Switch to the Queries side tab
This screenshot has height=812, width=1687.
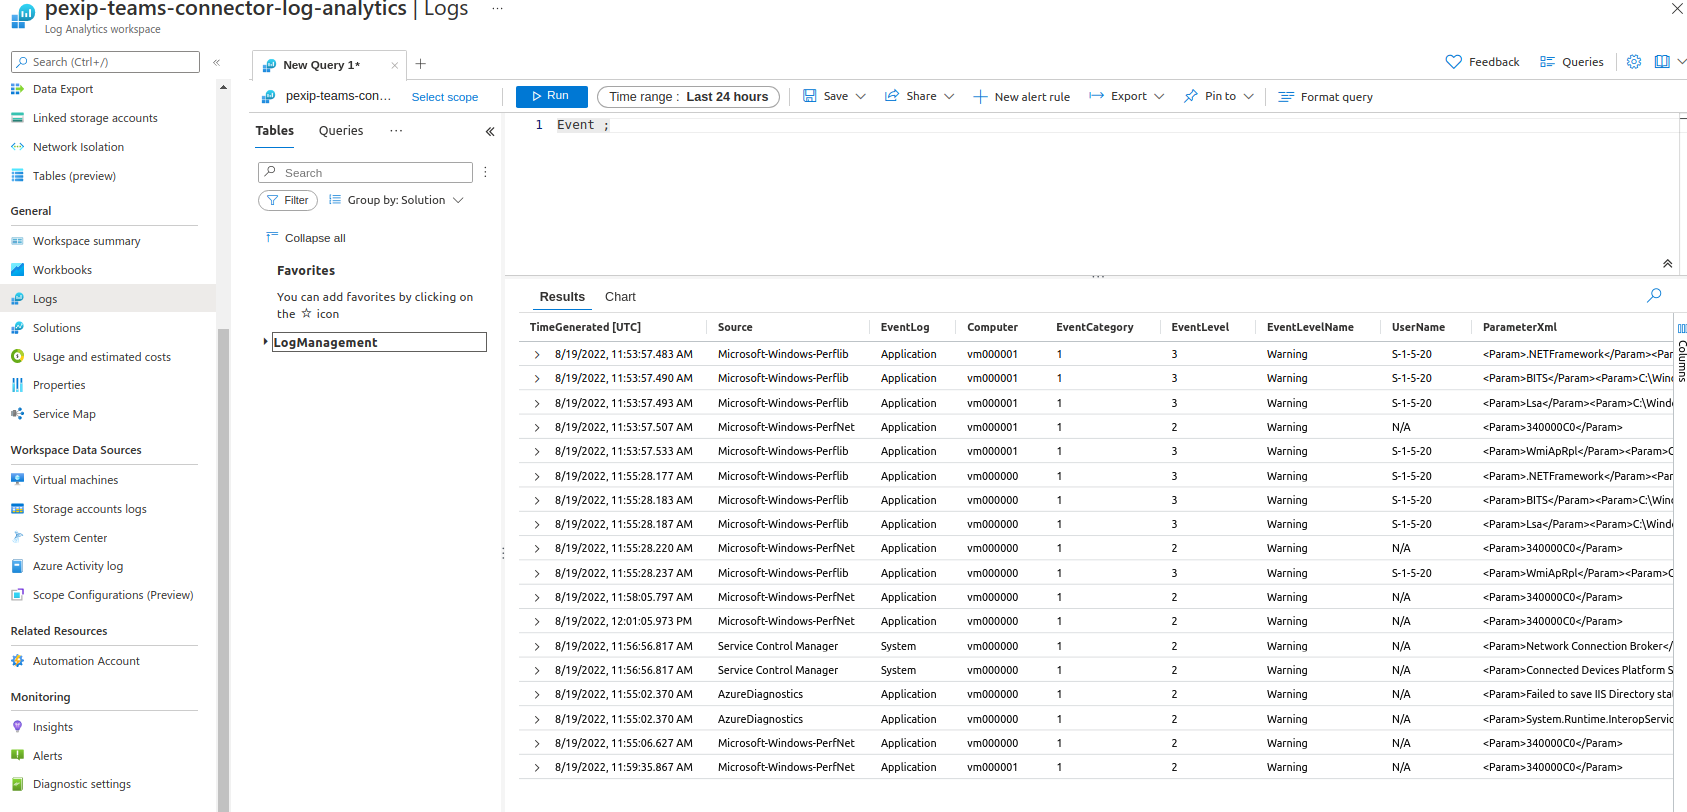point(341,131)
